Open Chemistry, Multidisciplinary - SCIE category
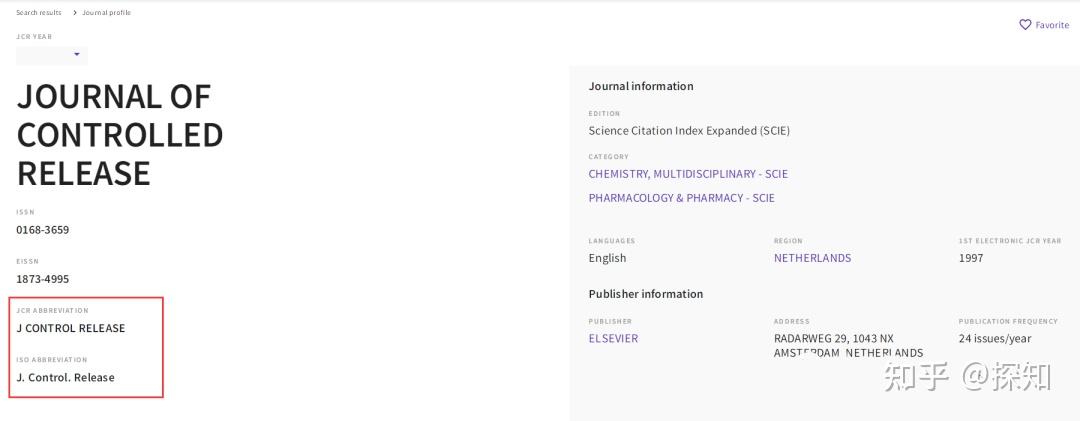Viewport: 1080px width, 421px height. [x=688, y=174]
